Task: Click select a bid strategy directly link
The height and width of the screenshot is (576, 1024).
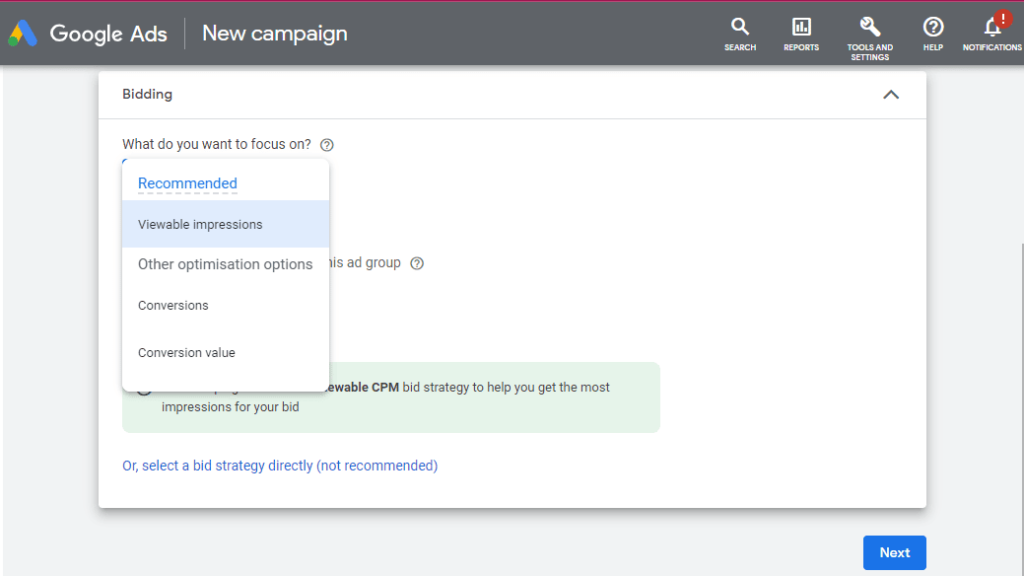Action: [x=280, y=466]
